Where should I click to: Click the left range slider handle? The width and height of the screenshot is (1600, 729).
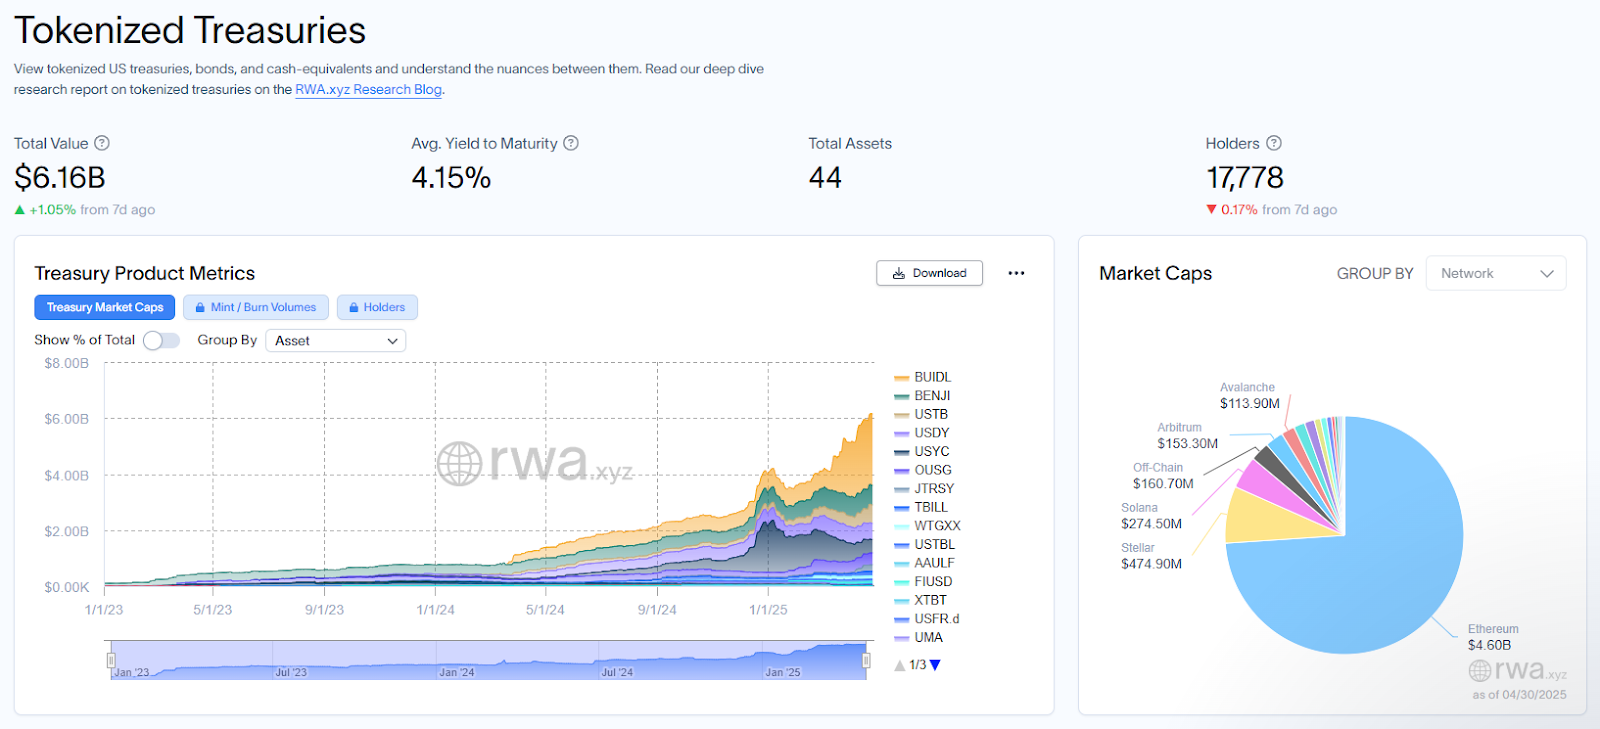(111, 660)
